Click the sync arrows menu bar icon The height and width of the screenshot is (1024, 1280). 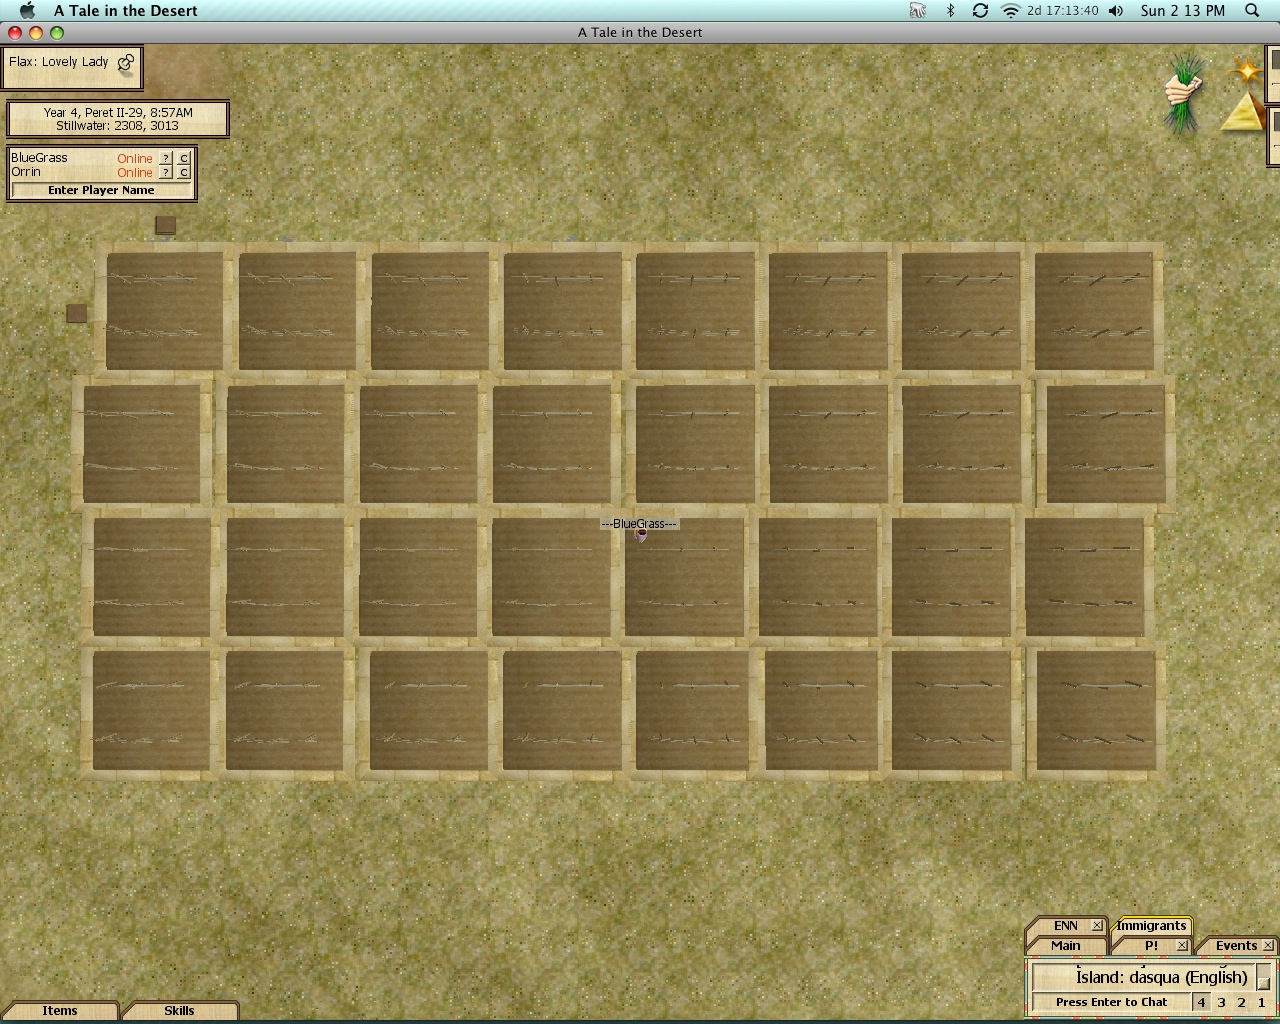[x=980, y=10]
